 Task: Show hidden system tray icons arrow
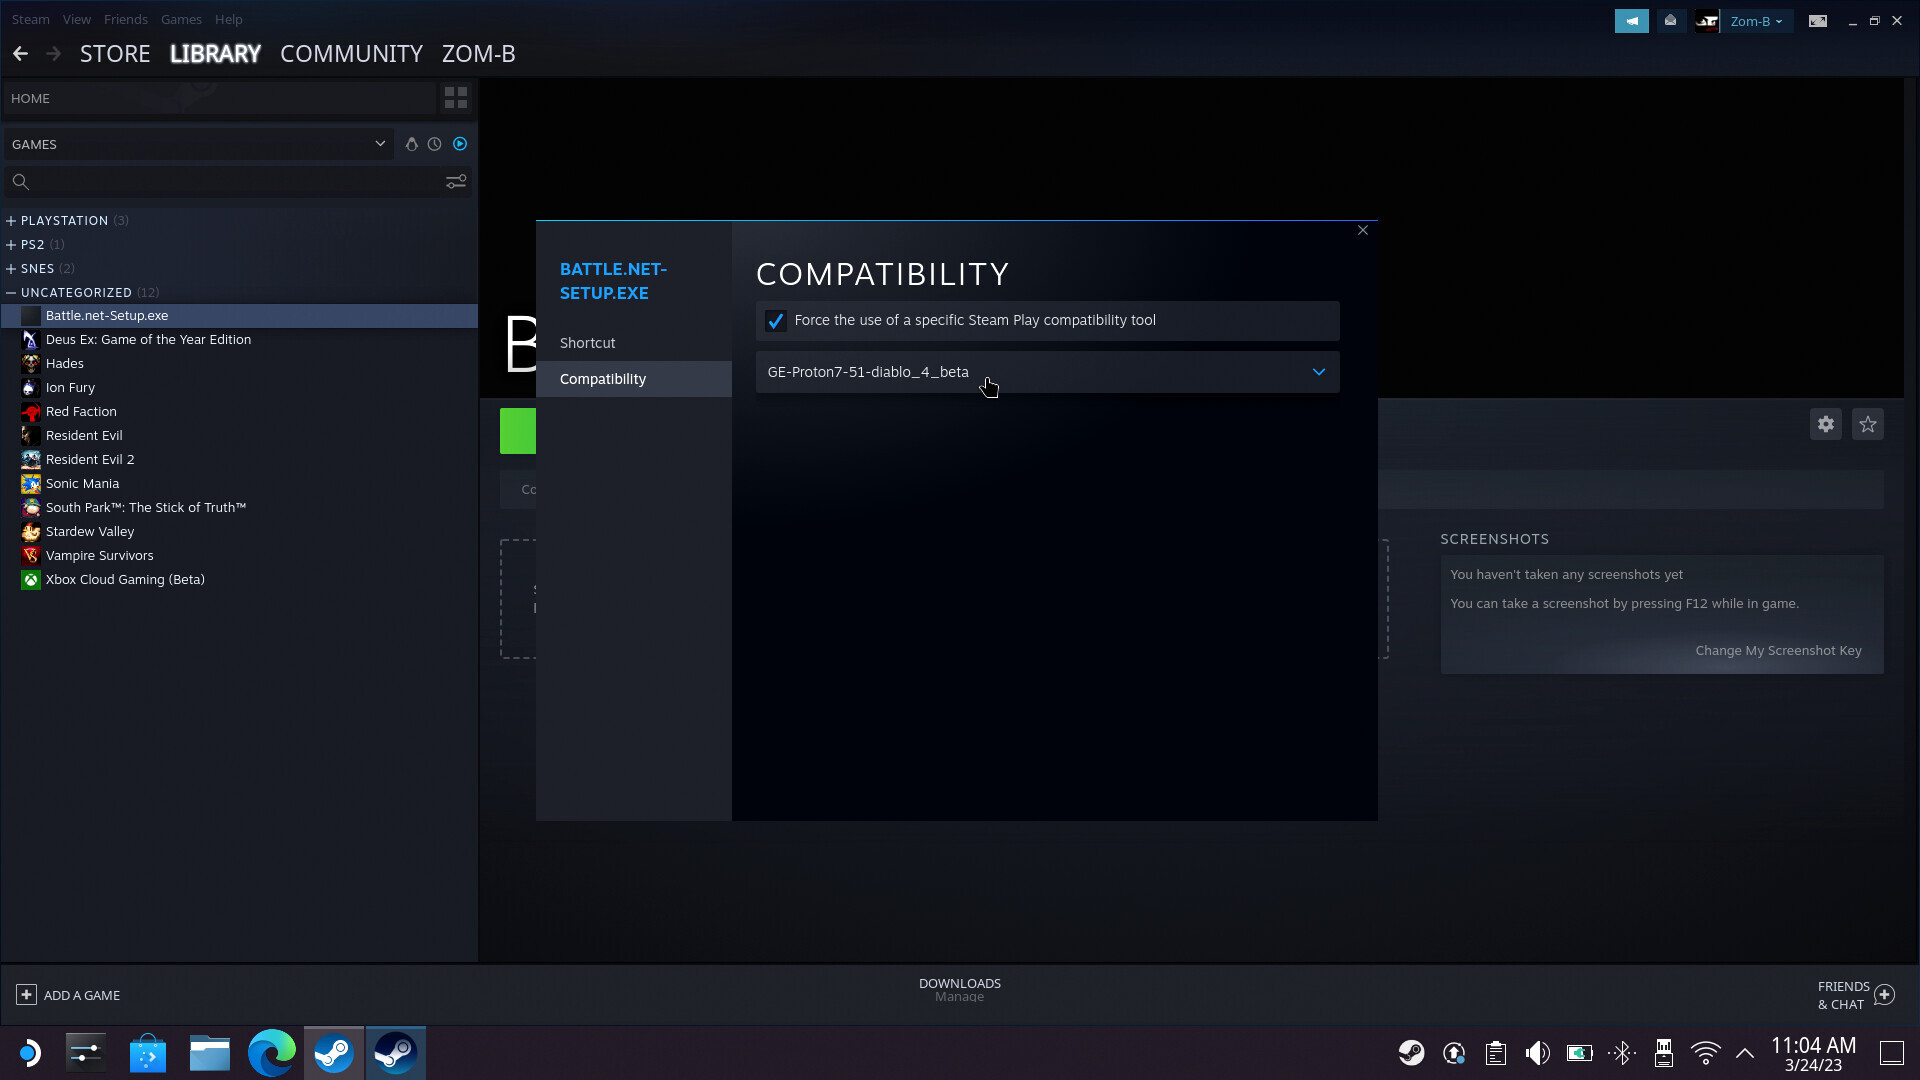1745,1053
